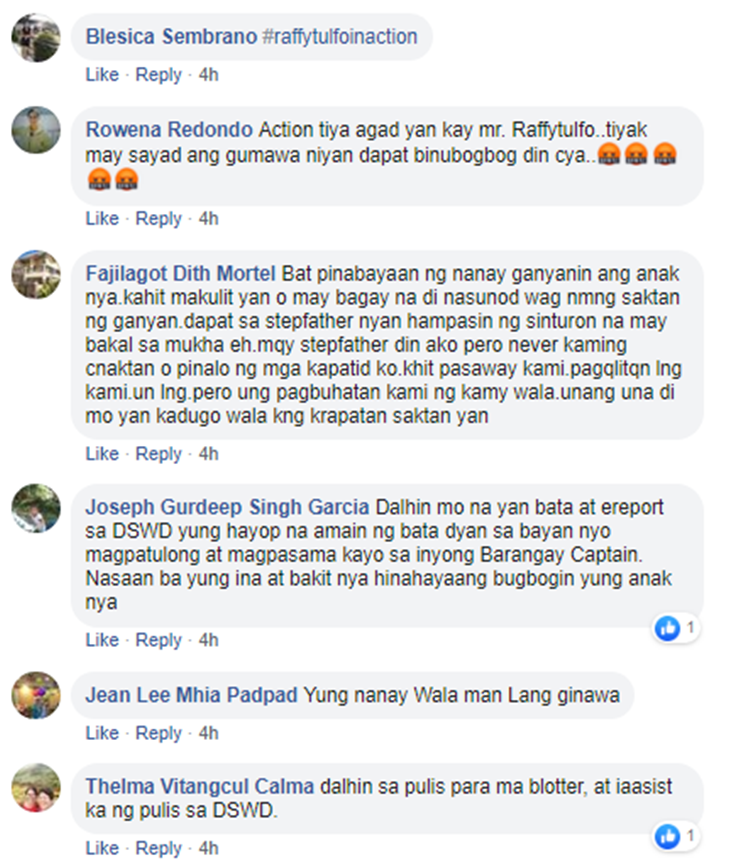View like reaction on Joseph's comment

(676, 628)
